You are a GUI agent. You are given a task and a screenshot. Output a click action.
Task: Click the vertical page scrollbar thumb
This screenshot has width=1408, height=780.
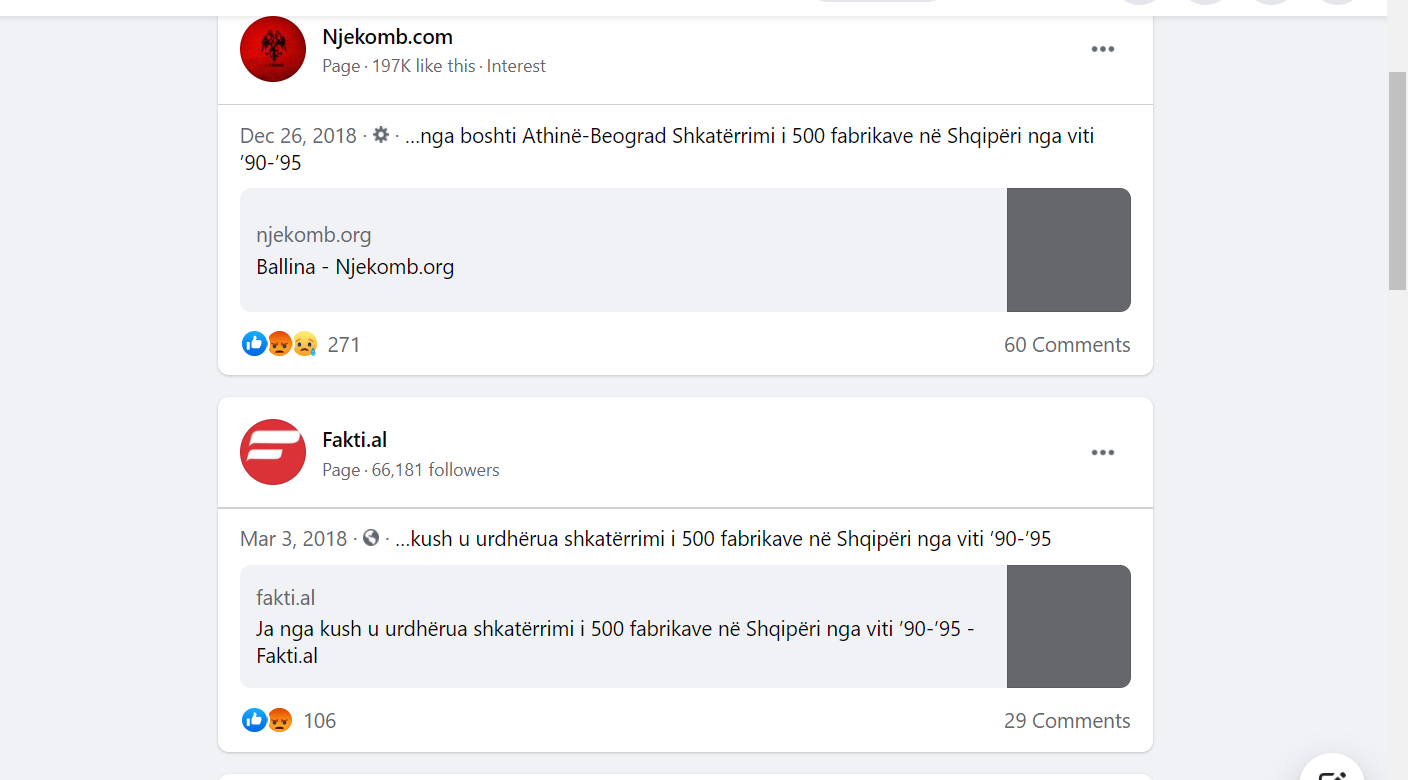tap(1397, 180)
